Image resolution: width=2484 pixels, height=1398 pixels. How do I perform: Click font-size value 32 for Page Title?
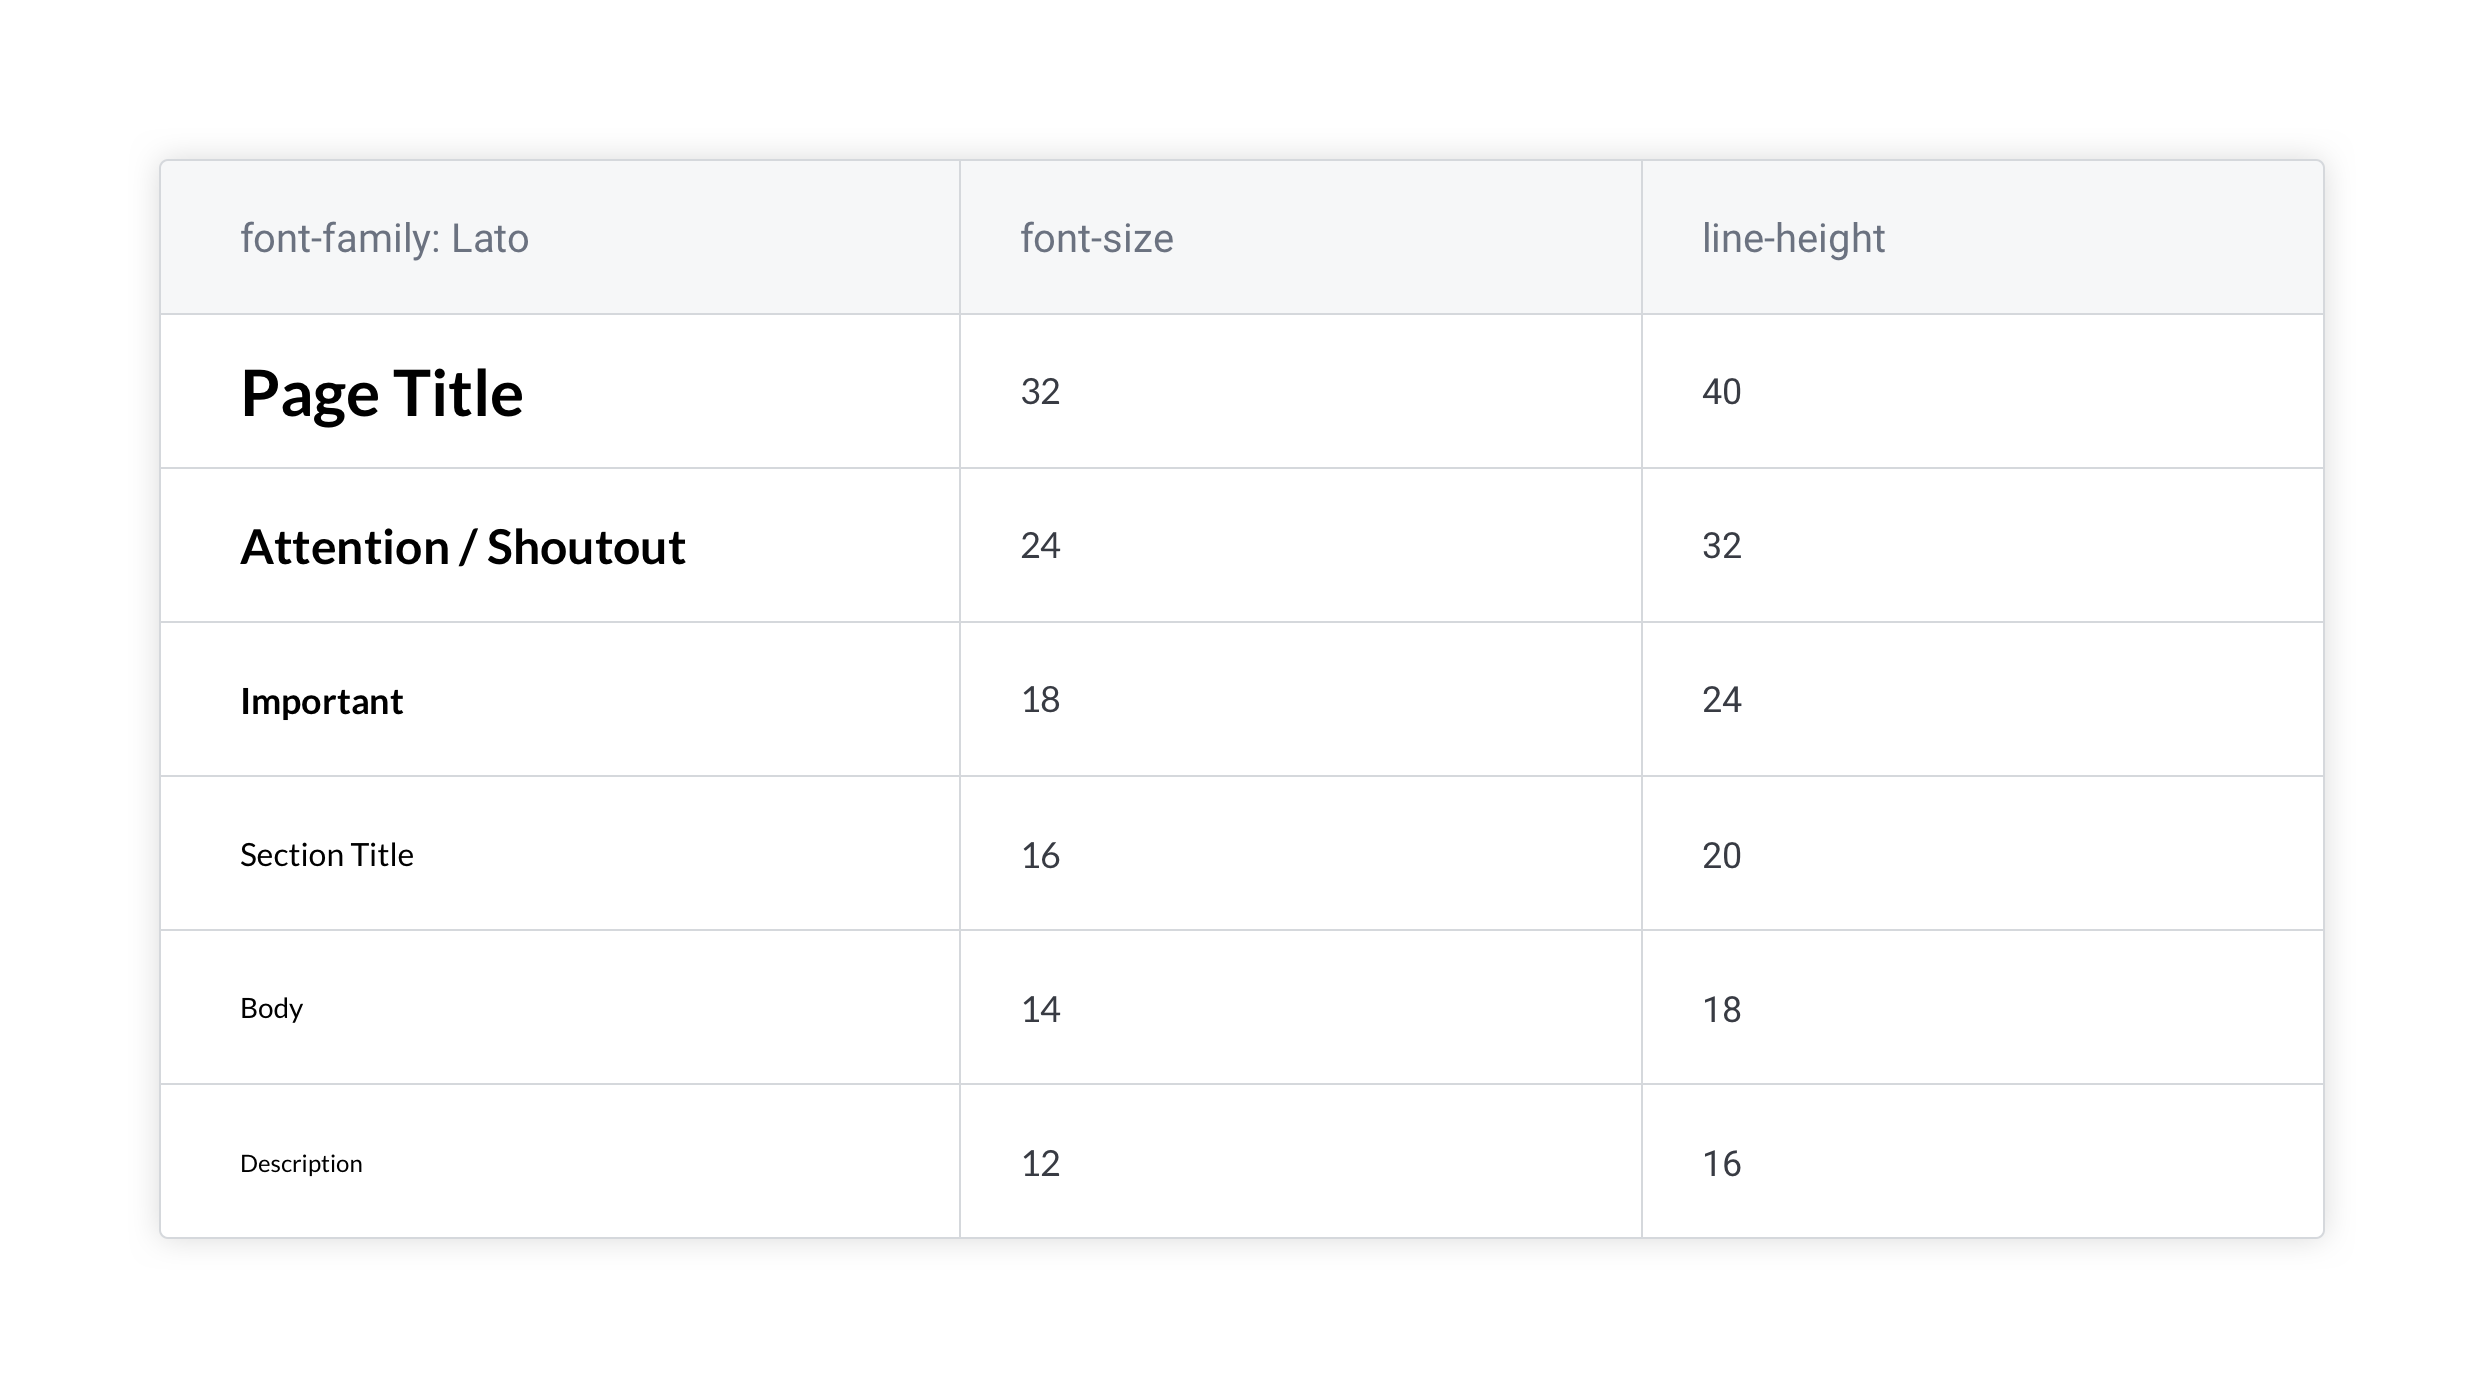[x=1040, y=392]
